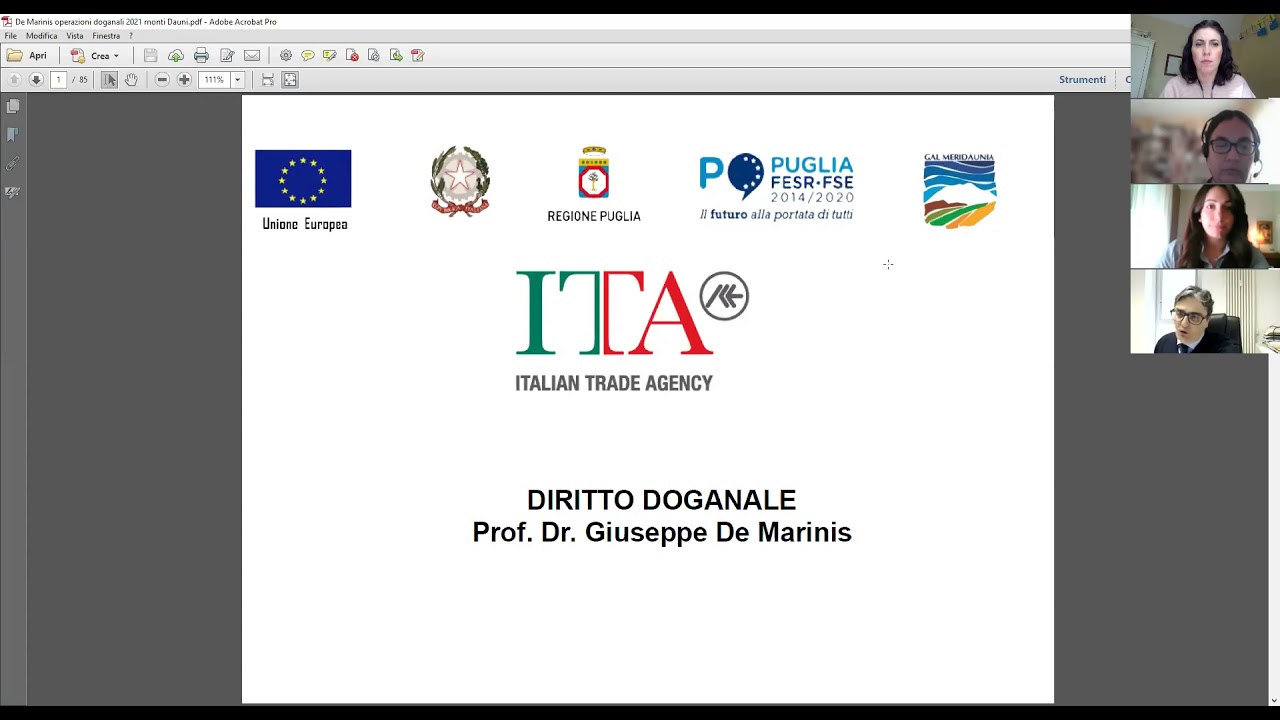Viewport: 1280px width, 720px height.
Task: Click the edit text and images icon
Action: click(x=227, y=56)
